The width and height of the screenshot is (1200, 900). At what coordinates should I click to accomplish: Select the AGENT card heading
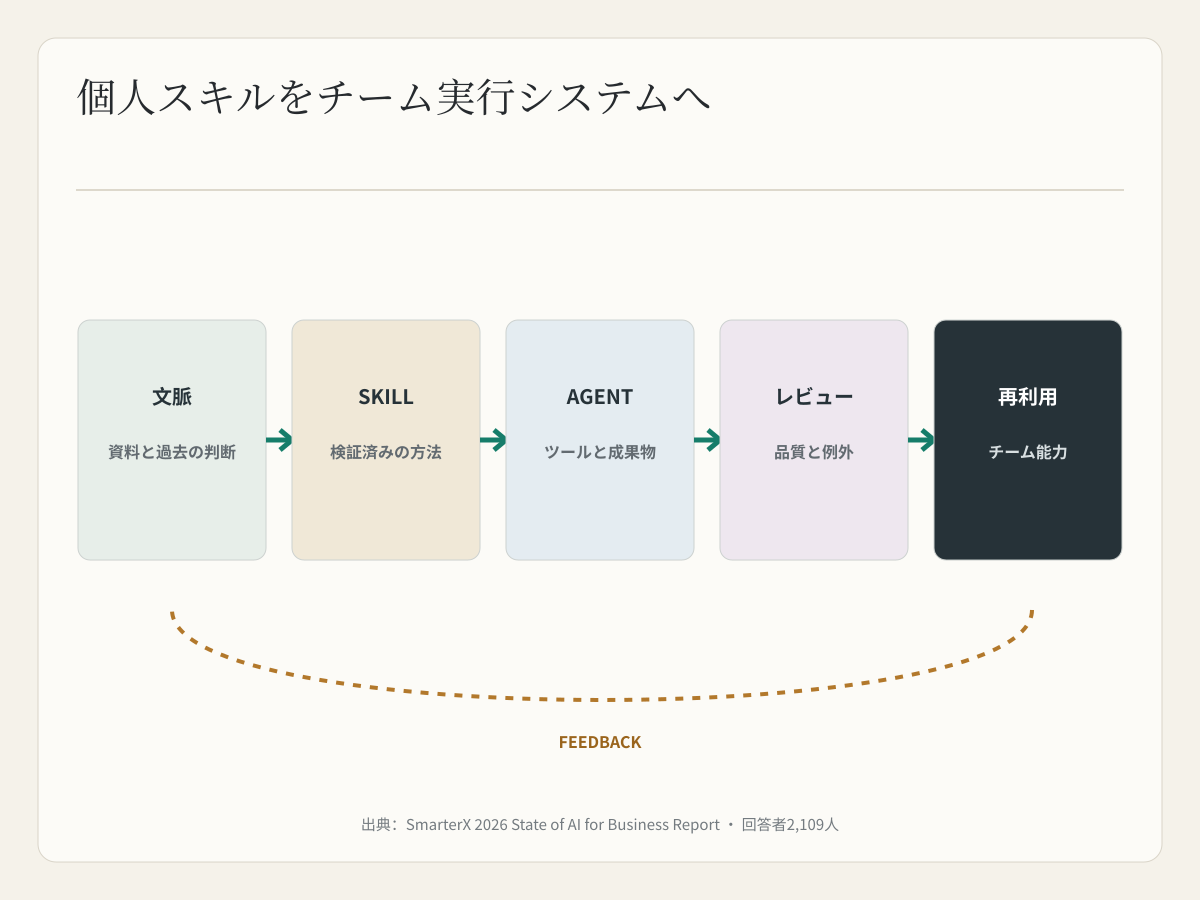pos(600,397)
